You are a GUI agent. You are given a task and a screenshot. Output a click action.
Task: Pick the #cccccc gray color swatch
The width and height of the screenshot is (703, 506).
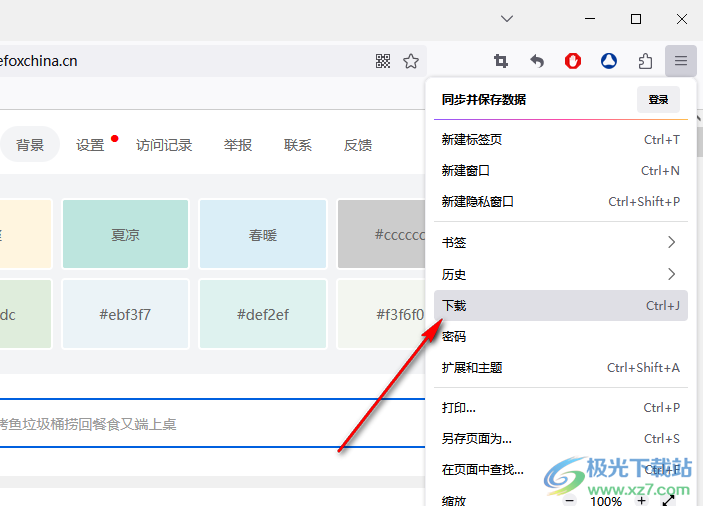(382, 234)
